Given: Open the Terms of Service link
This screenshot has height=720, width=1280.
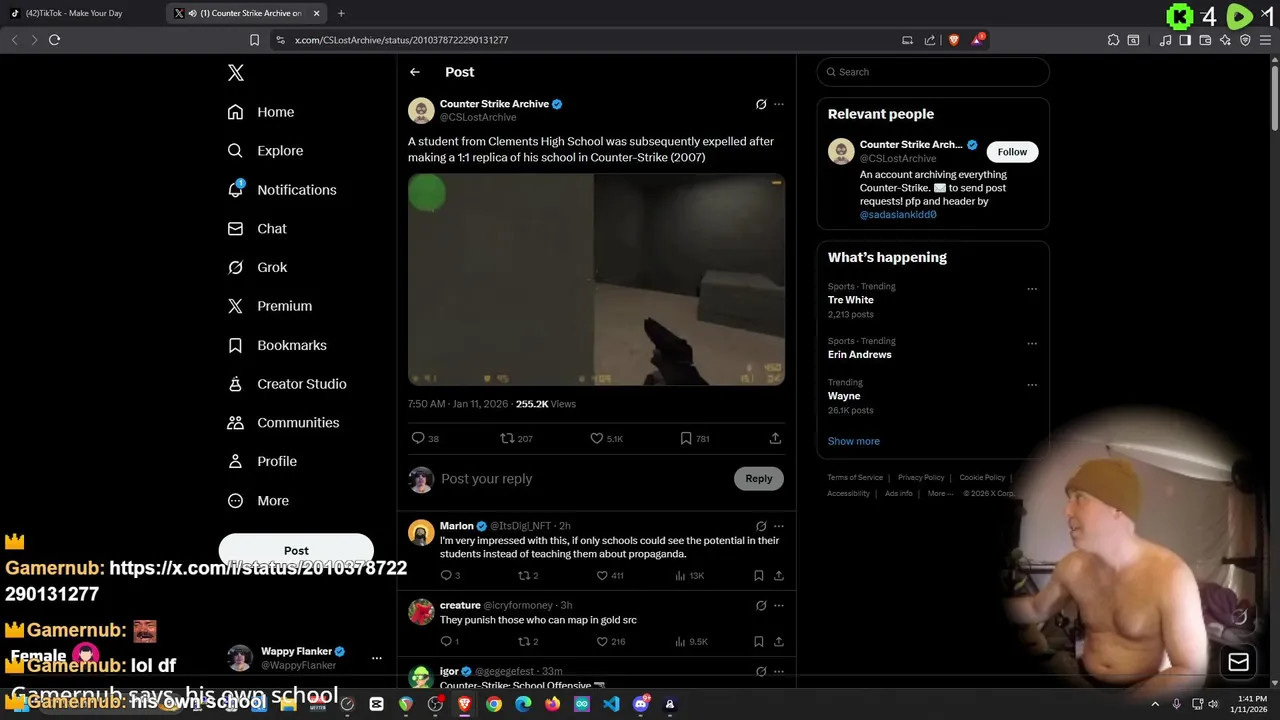Looking at the screenshot, I should point(855,478).
